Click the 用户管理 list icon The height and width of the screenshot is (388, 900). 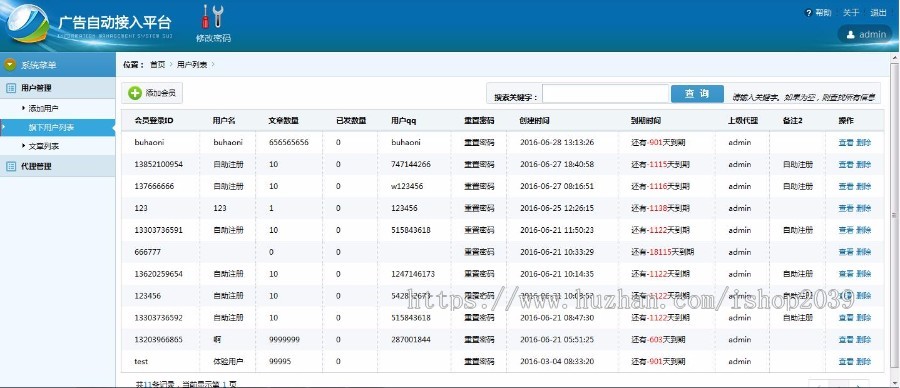[x=10, y=88]
